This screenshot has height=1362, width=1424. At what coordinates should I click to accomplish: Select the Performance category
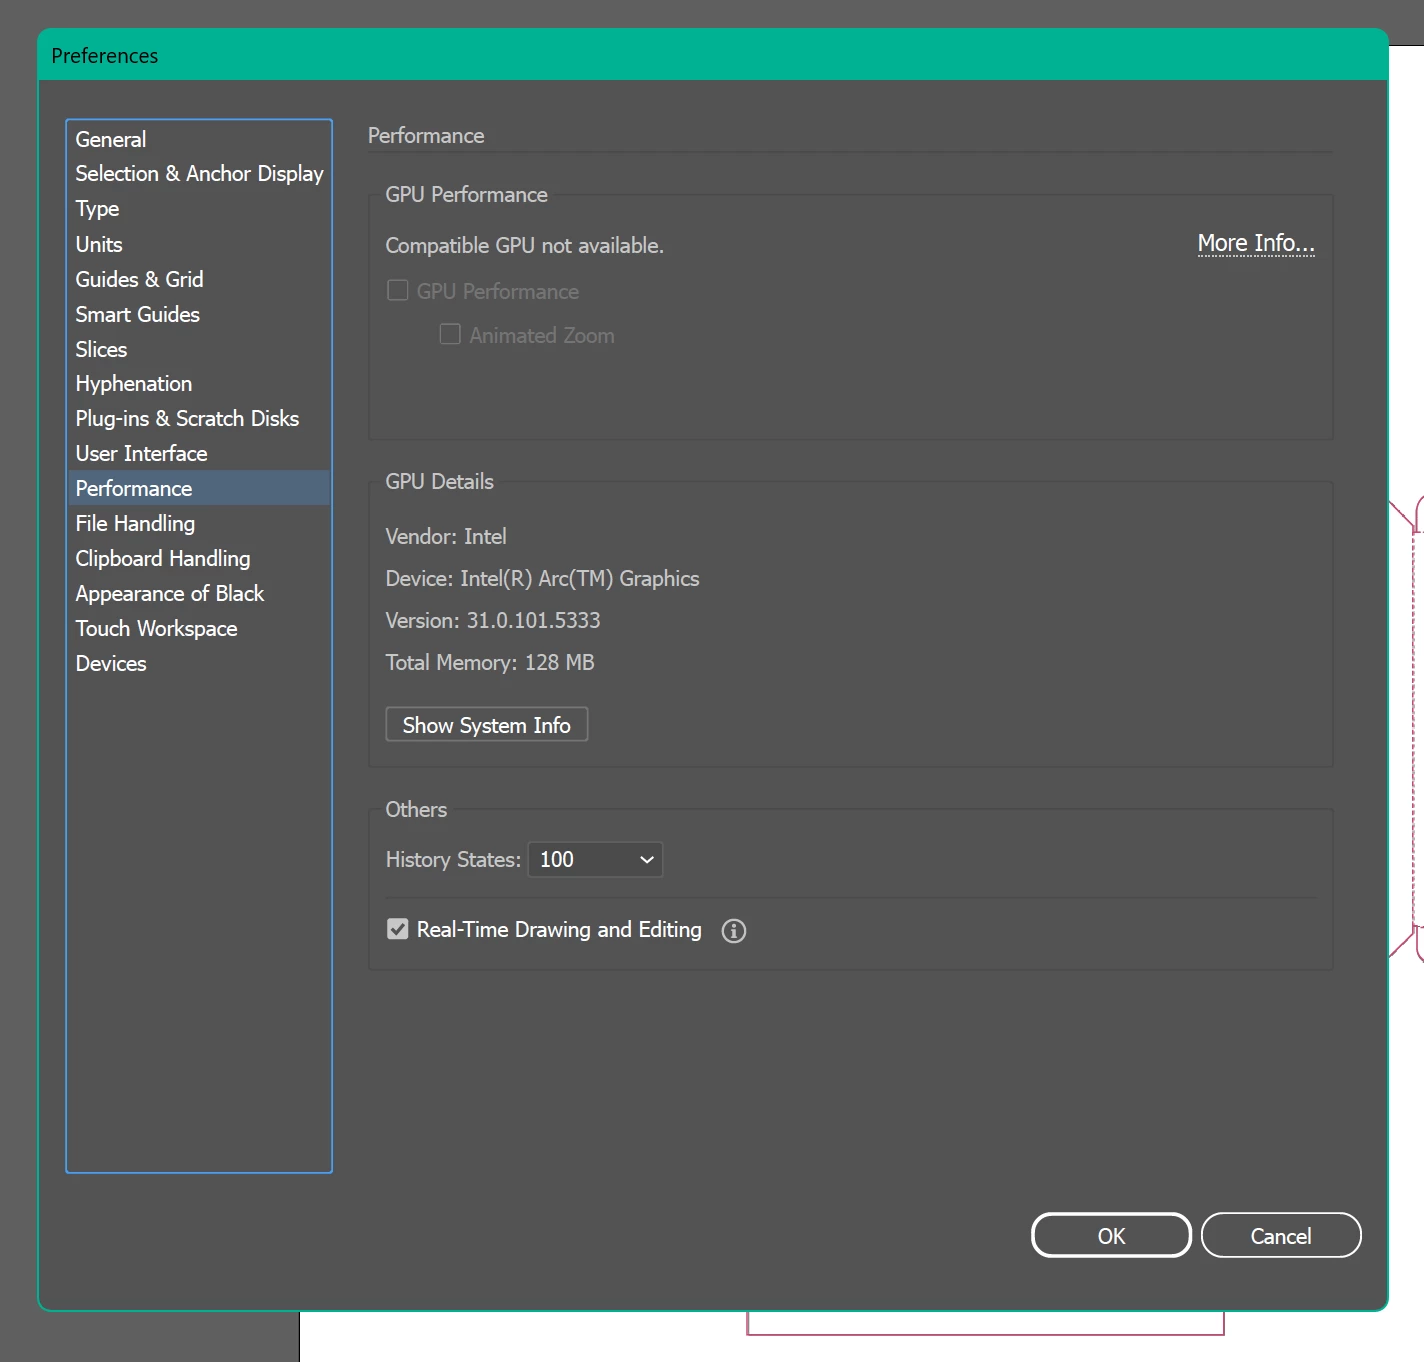coord(198,488)
